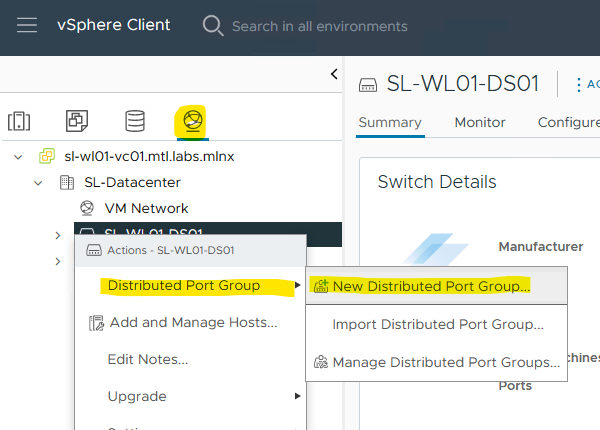Click the switch icon beside SL-WL01-DS01 title

(368, 85)
